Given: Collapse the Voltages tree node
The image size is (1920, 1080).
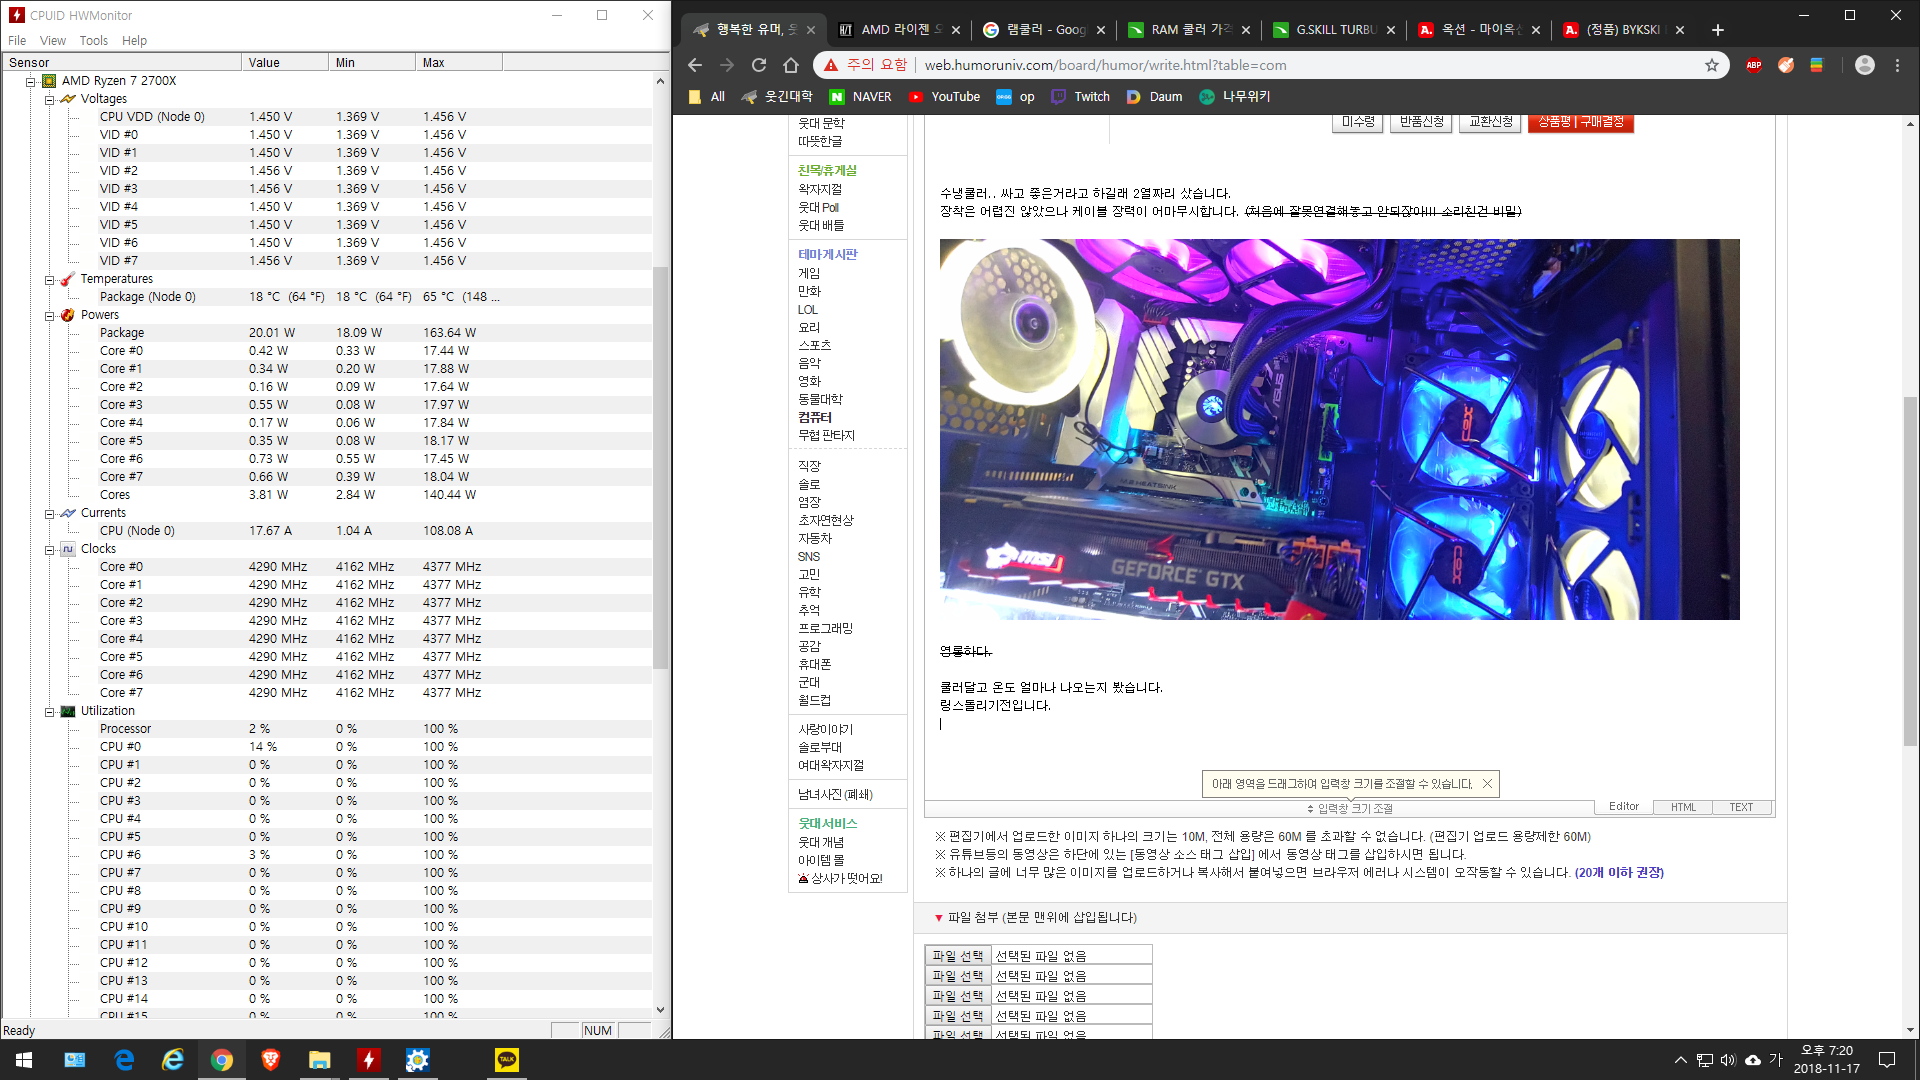Looking at the screenshot, I should [49, 99].
